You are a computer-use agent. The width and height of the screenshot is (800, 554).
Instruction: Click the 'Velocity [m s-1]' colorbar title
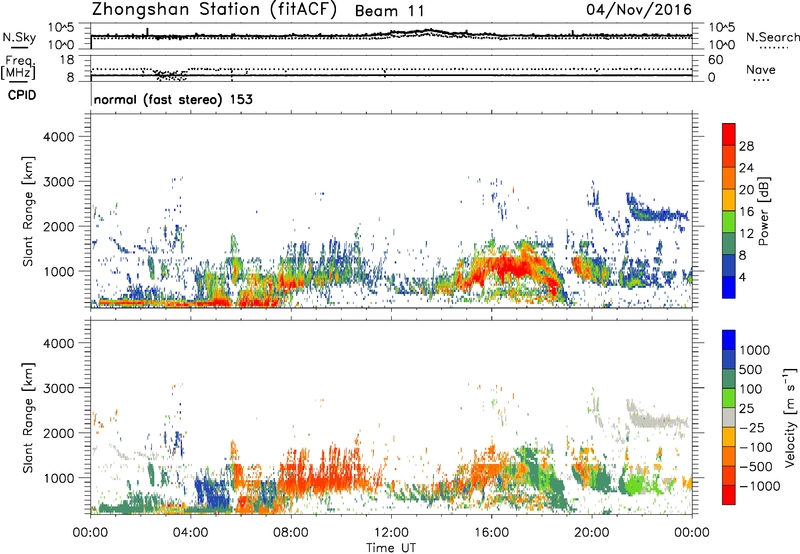pos(789,417)
